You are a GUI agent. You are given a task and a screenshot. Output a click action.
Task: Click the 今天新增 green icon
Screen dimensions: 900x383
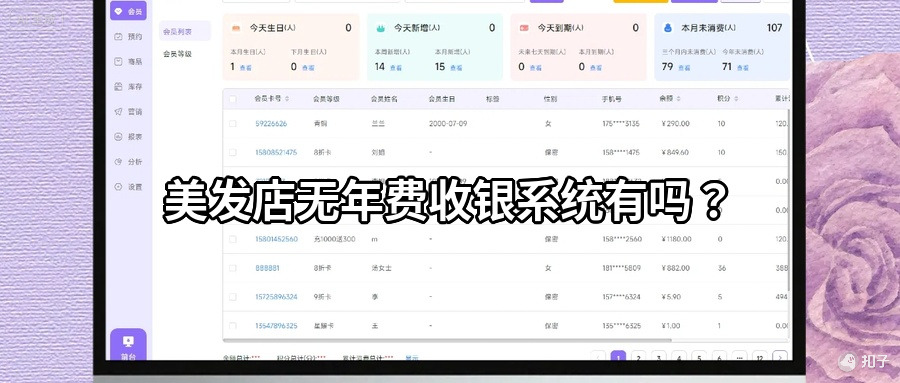(380, 28)
